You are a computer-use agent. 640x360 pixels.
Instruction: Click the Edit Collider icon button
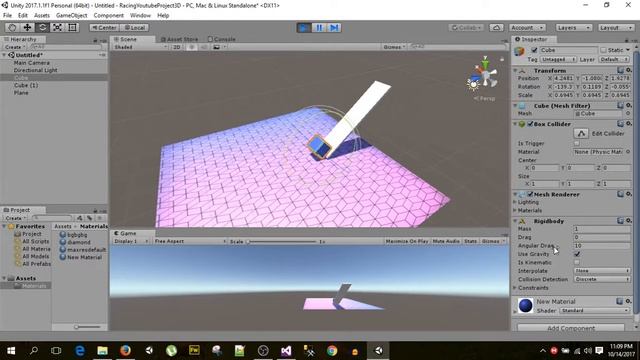581,133
